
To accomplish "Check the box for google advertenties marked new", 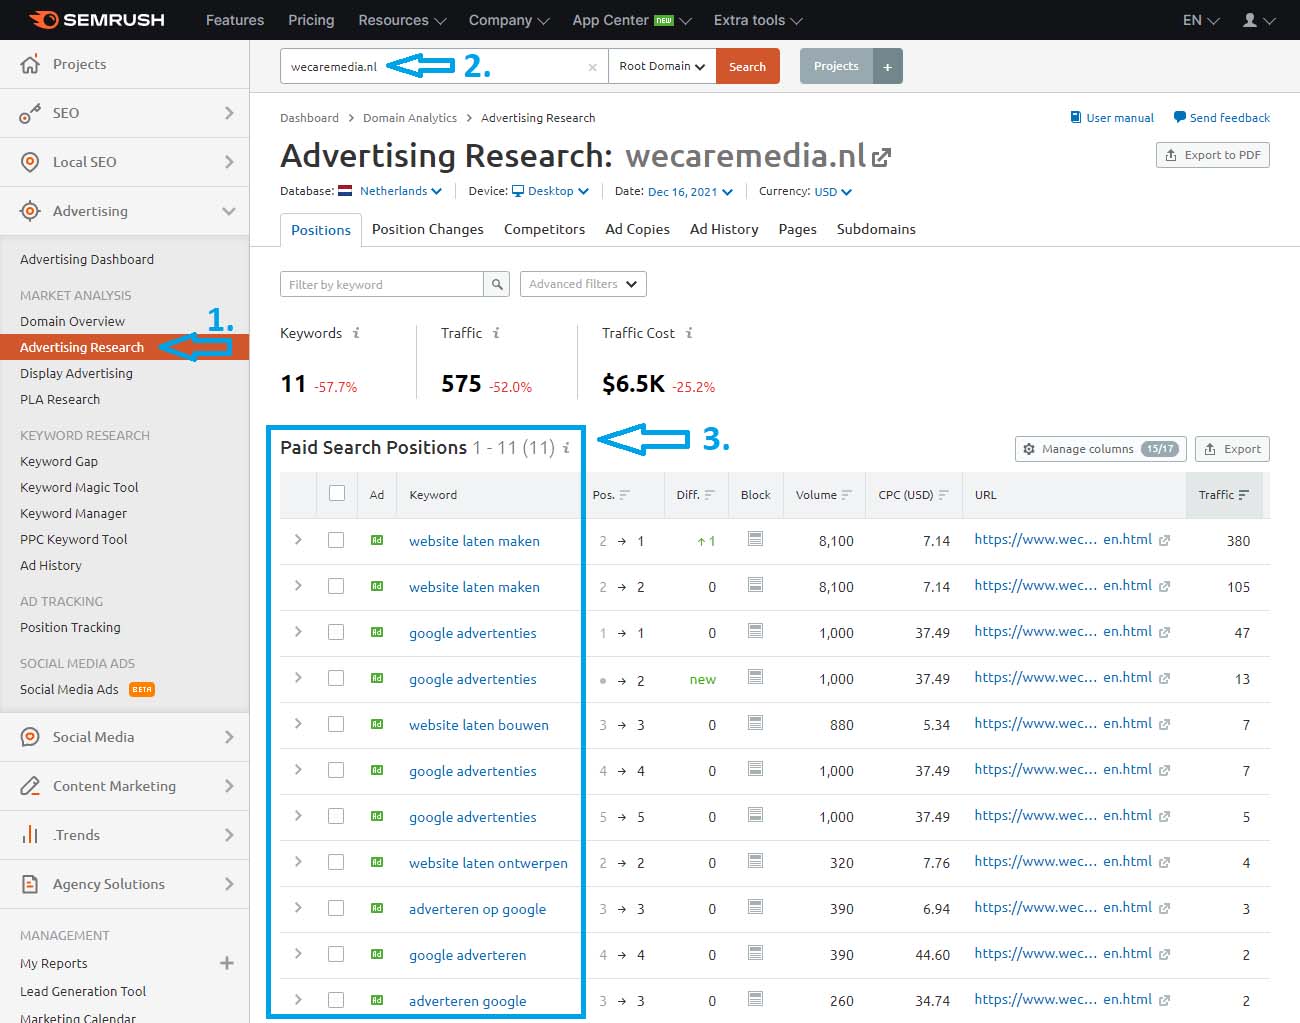I will tap(336, 678).
